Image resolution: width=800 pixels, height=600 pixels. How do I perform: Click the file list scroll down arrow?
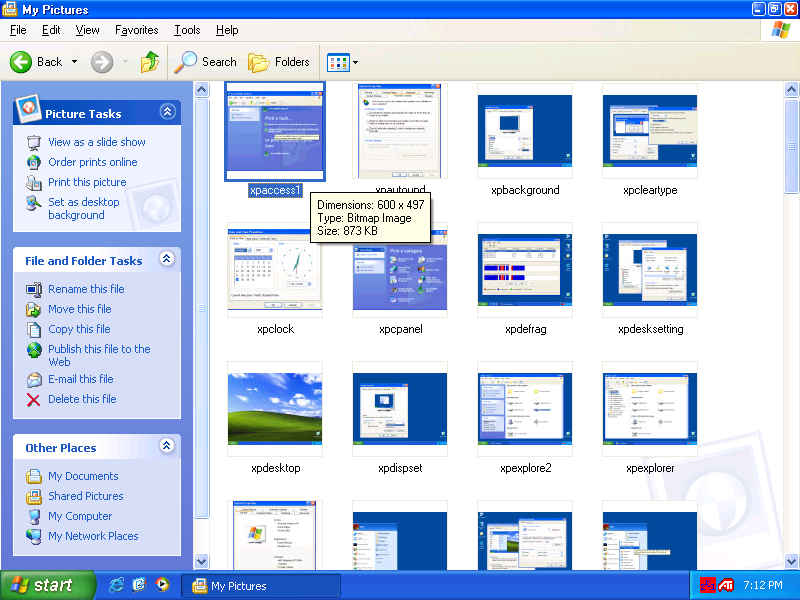click(x=791, y=562)
